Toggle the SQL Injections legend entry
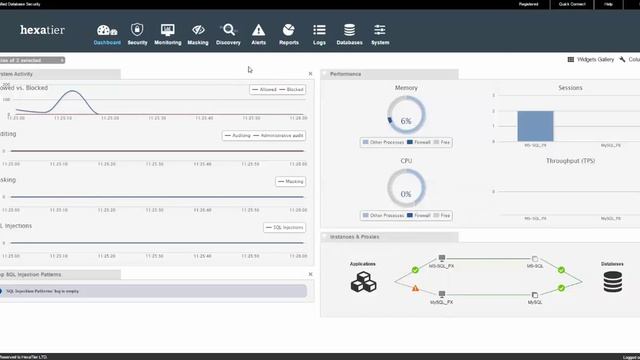 (x=284, y=227)
